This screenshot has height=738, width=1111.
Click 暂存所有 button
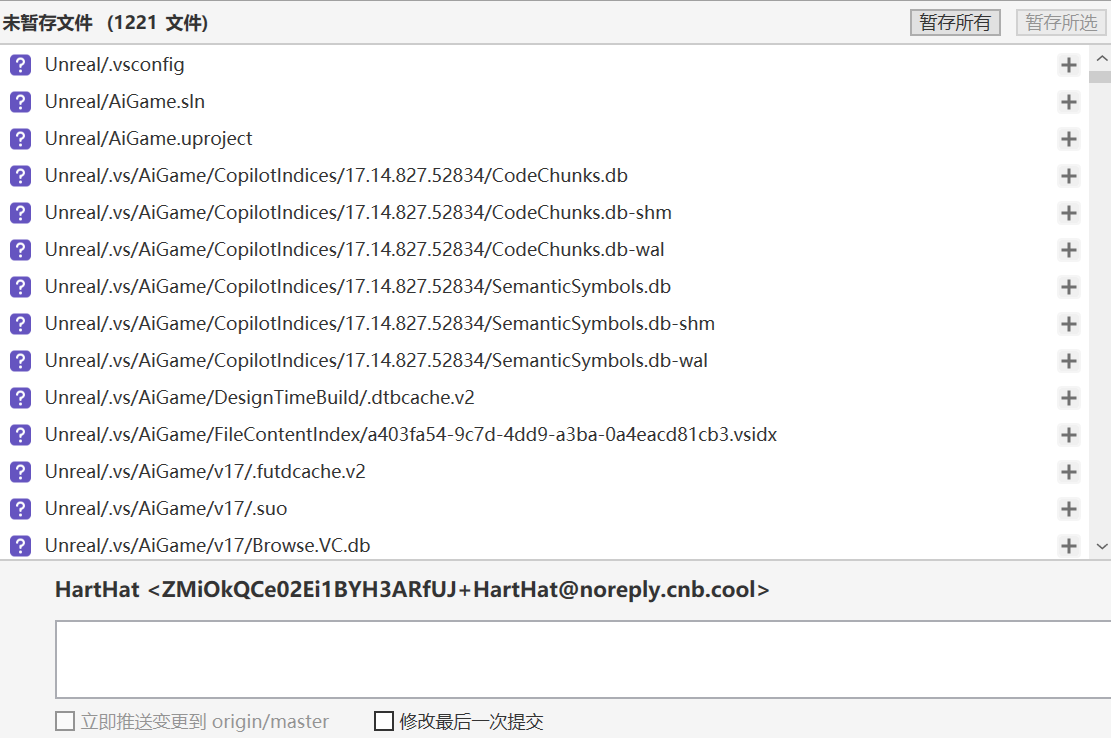click(955, 22)
